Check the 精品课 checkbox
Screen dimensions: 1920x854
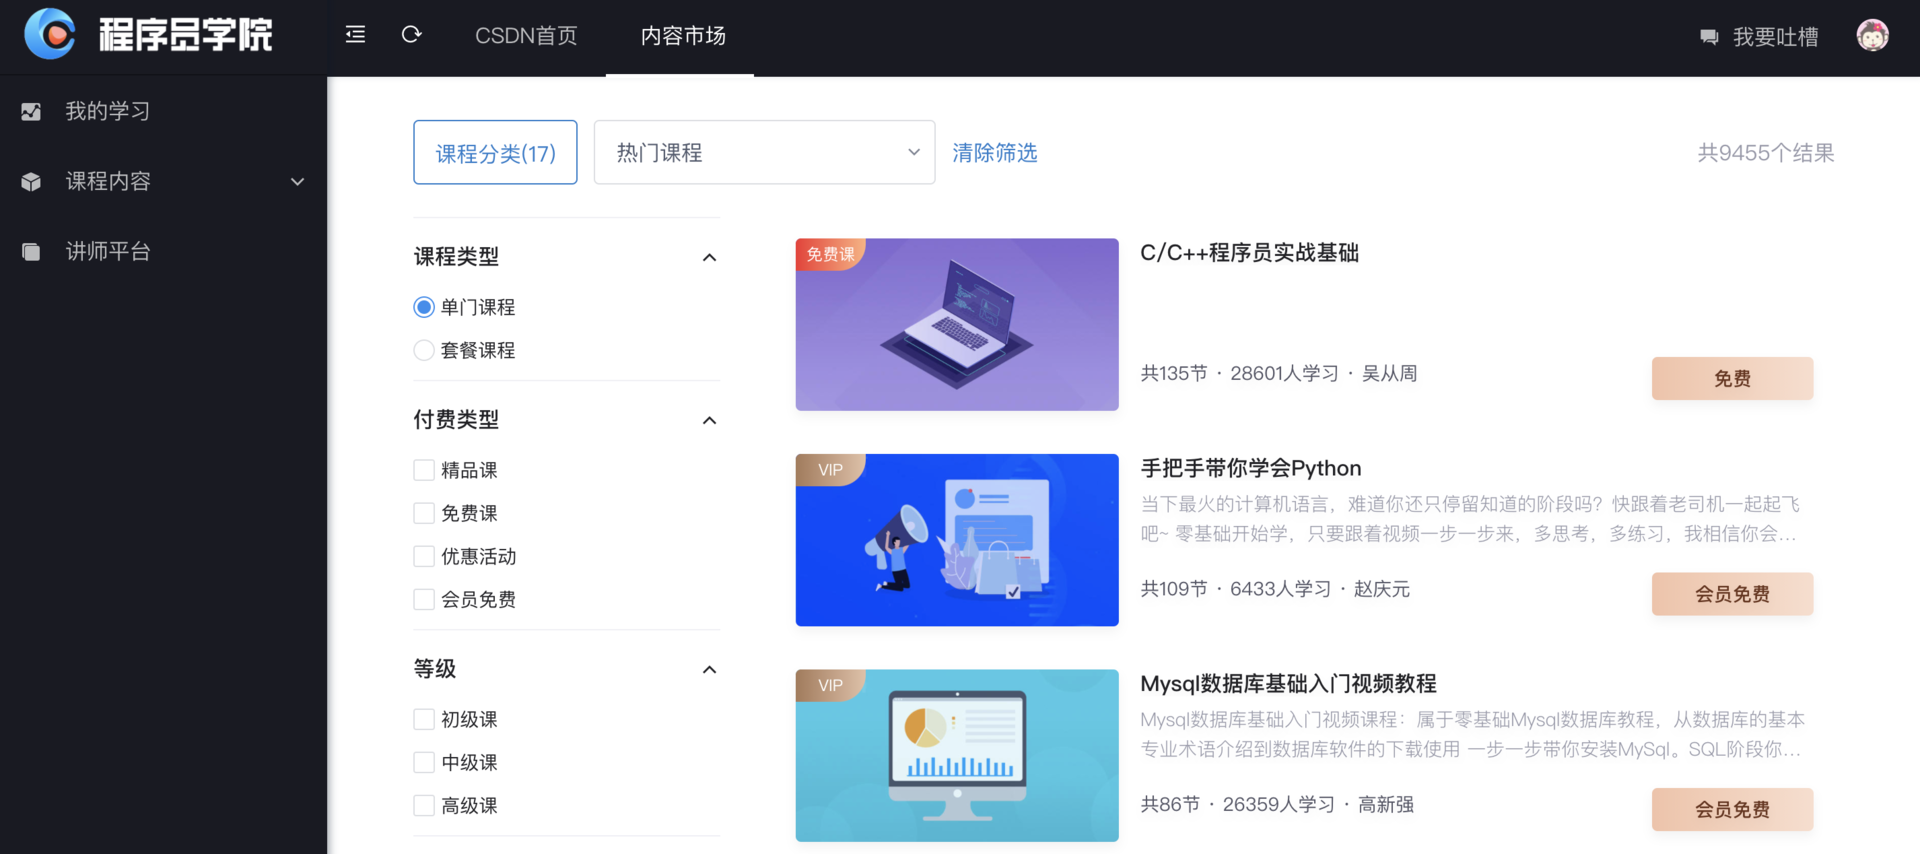click(424, 470)
